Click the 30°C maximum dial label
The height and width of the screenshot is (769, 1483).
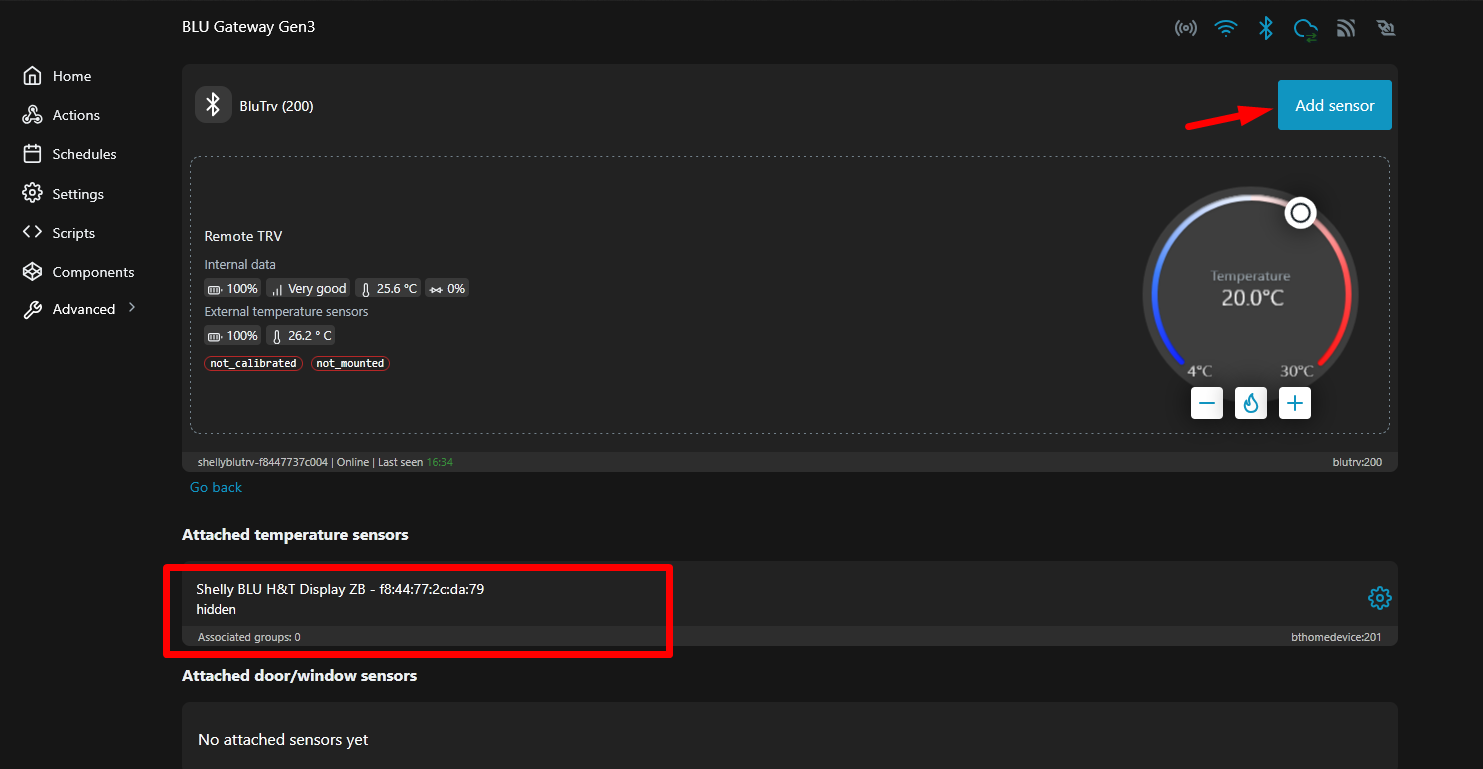[1296, 371]
